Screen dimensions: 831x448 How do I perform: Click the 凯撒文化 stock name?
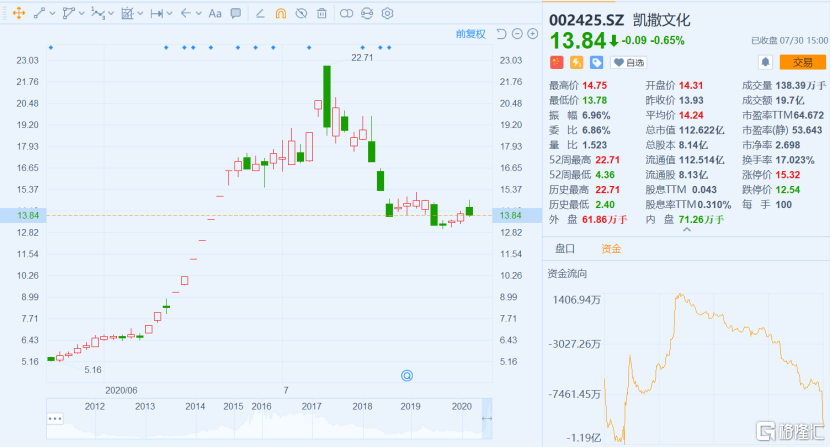[x=661, y=21]
